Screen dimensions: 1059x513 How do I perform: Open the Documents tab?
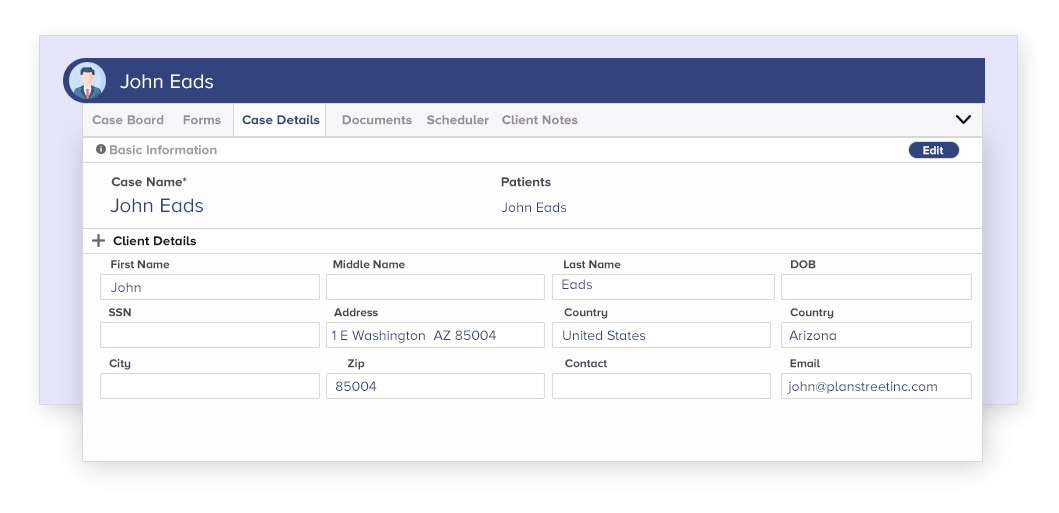click(x=377, y=120)
